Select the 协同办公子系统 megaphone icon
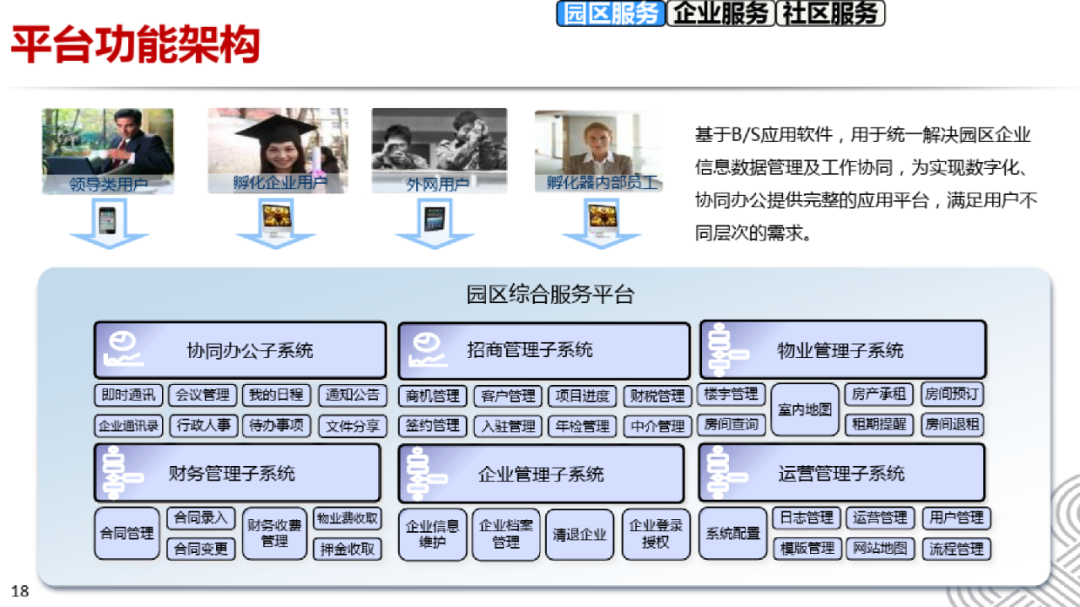 pyautogui.click(x=122, y=350)
